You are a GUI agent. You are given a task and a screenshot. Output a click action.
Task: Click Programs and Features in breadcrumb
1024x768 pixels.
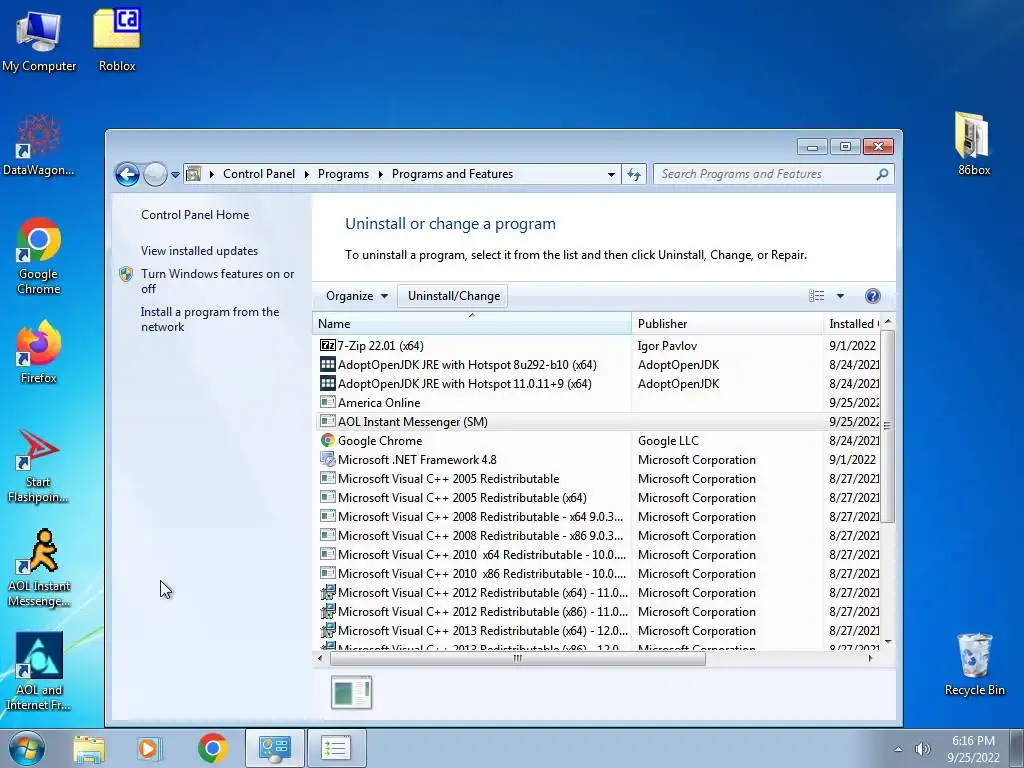[452, 174]
